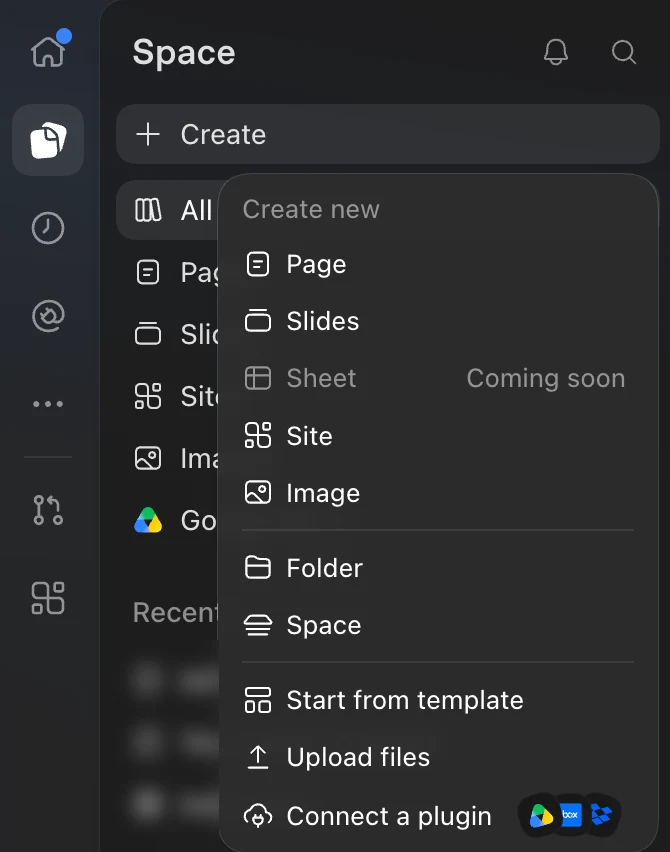Select the All filter in Space list
670x852 pixels.
click(x=168, y=210)
